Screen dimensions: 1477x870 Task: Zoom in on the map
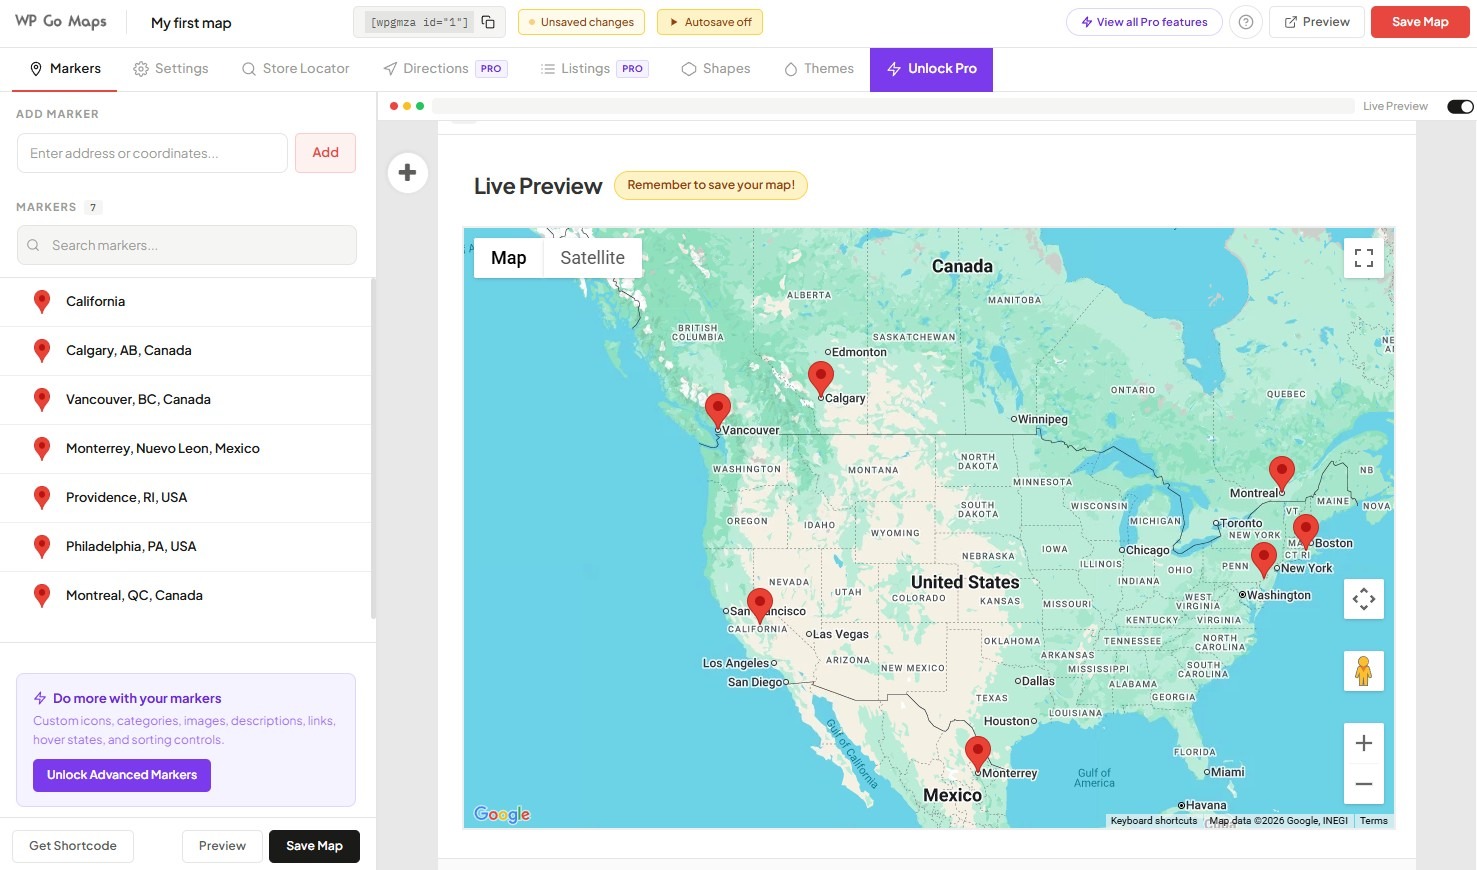(x=1364, y=743)
